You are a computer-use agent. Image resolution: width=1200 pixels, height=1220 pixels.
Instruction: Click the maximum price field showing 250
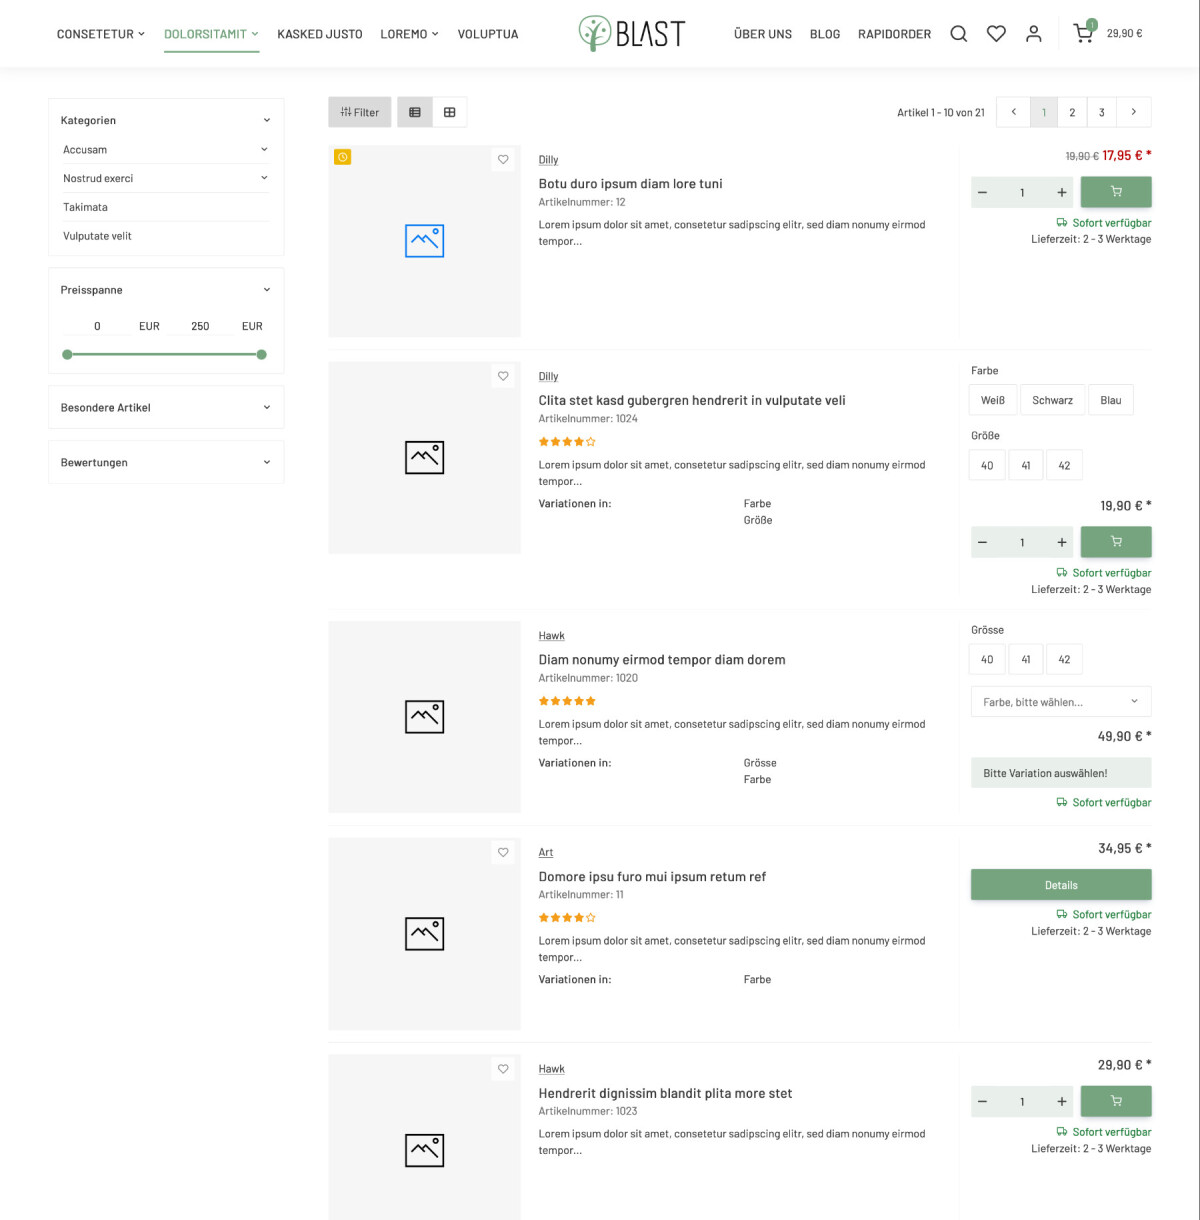pos(200,326)
